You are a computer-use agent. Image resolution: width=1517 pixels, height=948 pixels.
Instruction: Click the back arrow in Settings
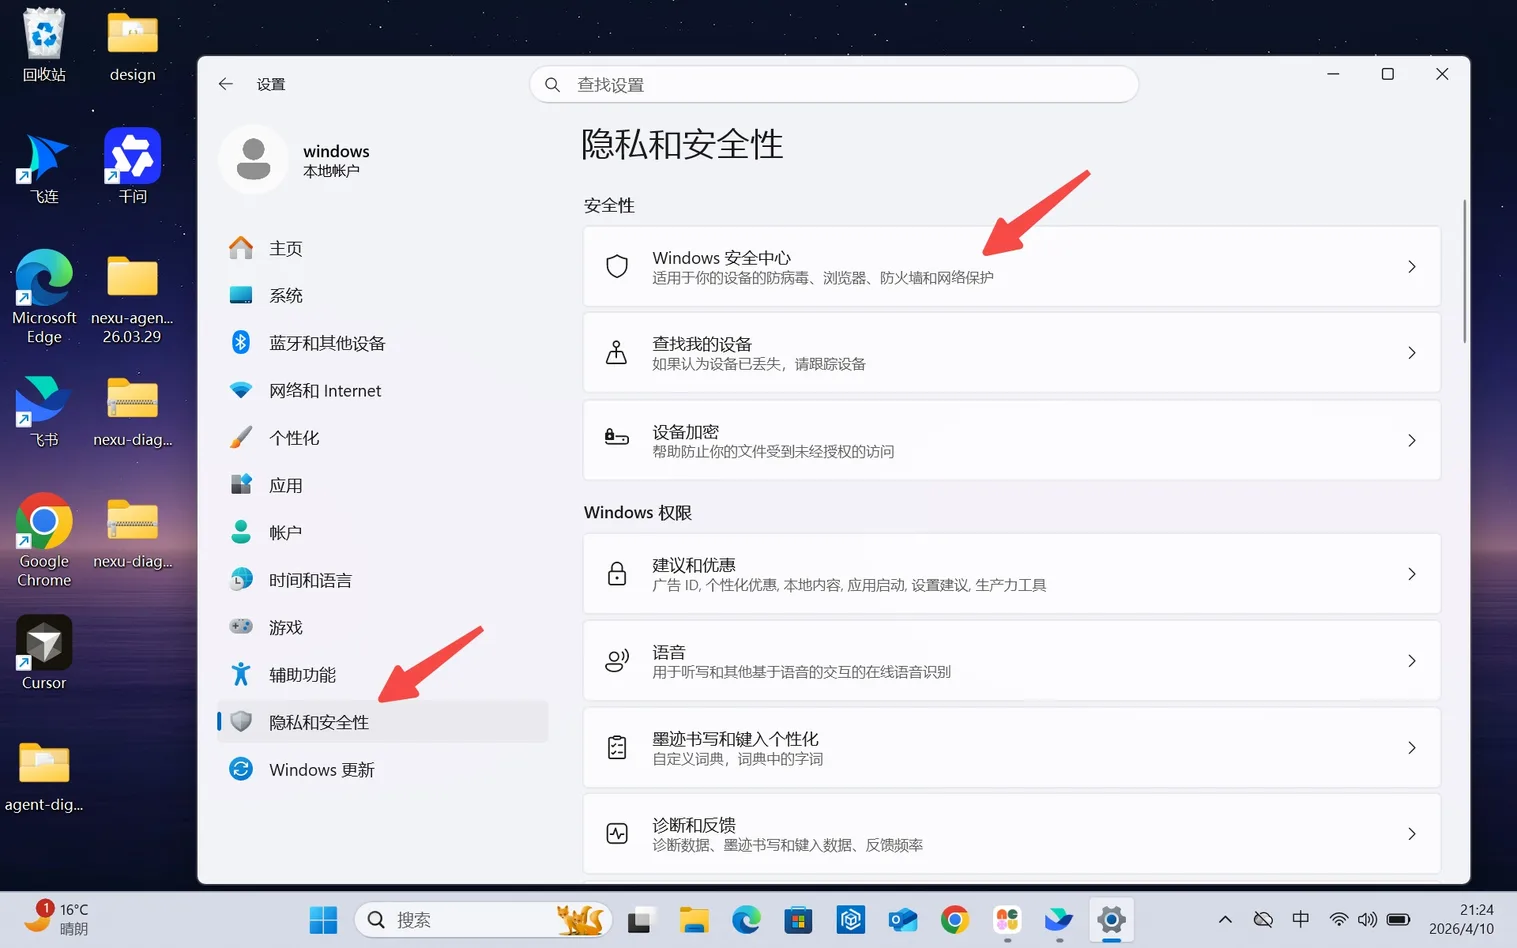point(226,84)
